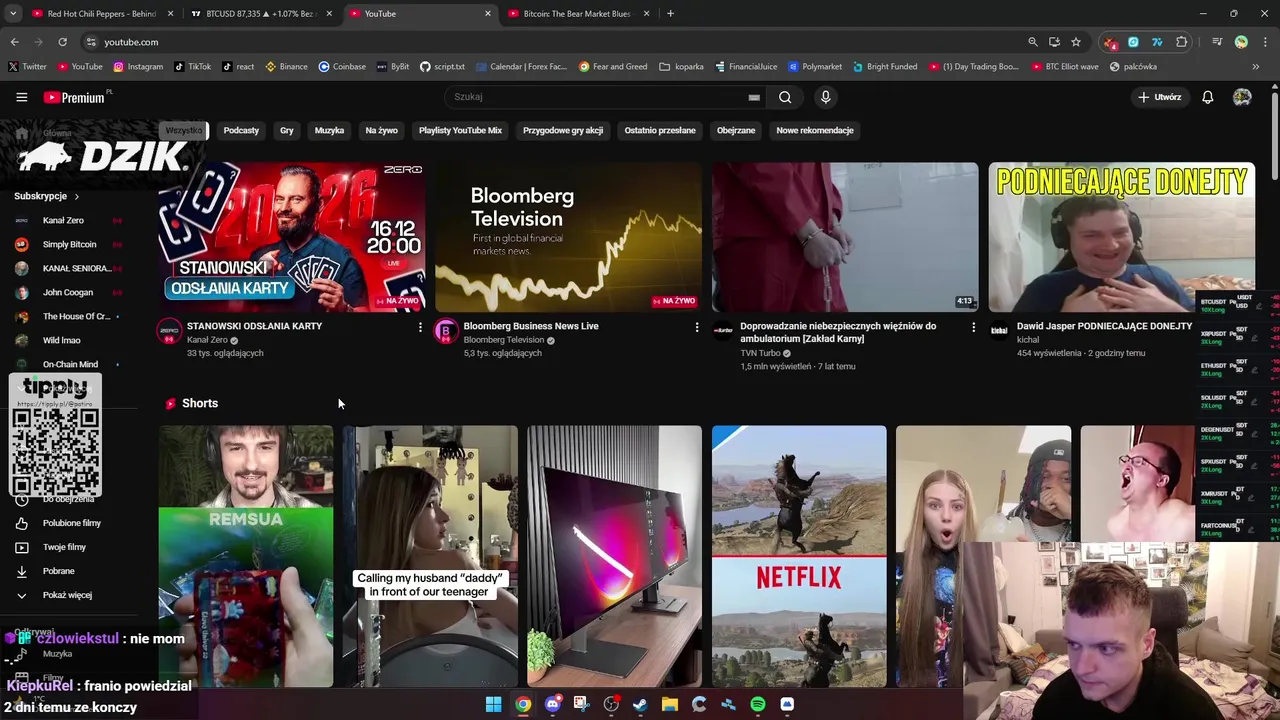Click the YouTube Premium logo

[77, 97]
